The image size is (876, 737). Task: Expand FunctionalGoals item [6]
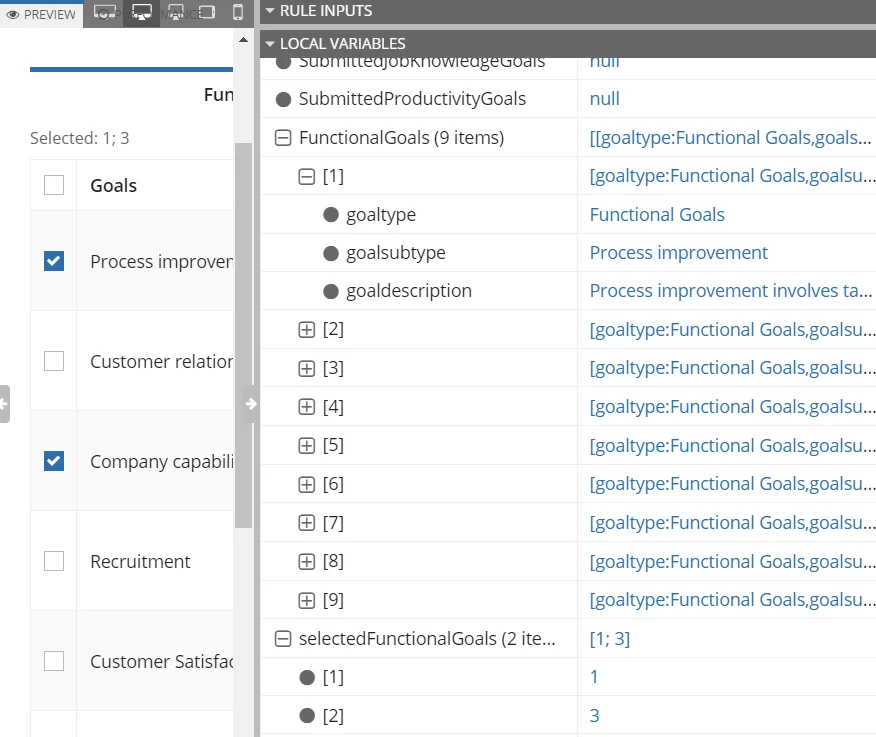tap(307, 484)
